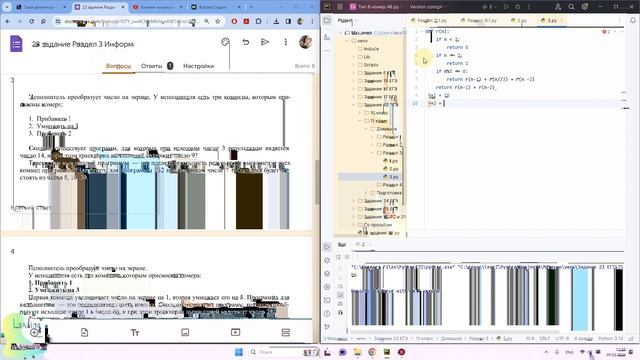The height and width of the screenshot is (360, 640).
Task: Run the script with PyCharm's green Run button
Action: (506, 7)
